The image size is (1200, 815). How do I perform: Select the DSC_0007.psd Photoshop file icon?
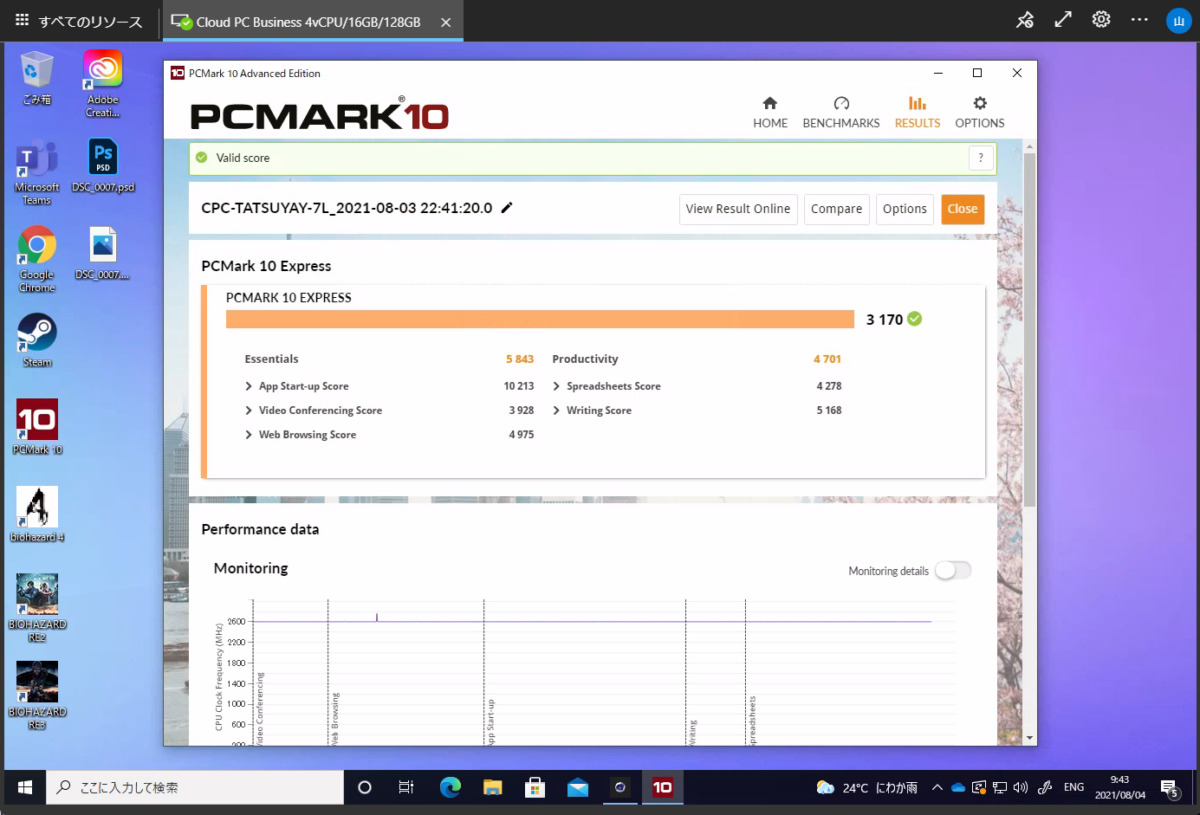[103, 166]
